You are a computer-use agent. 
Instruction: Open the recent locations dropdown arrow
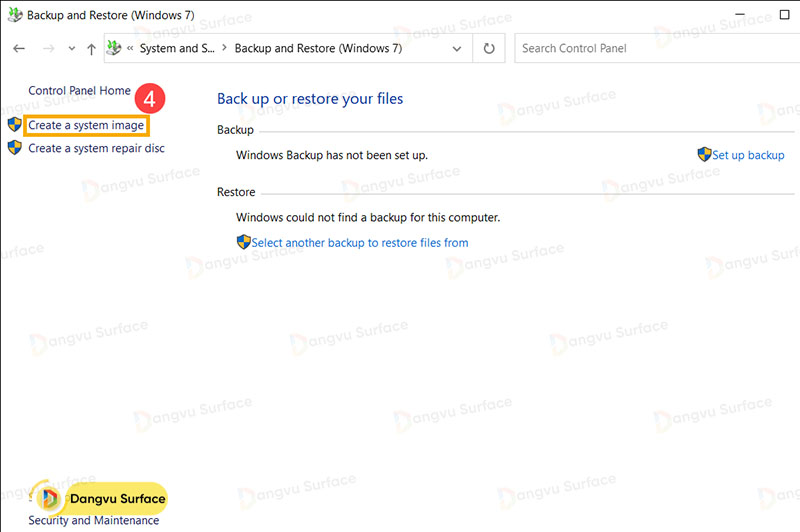(x=72, y=48)
